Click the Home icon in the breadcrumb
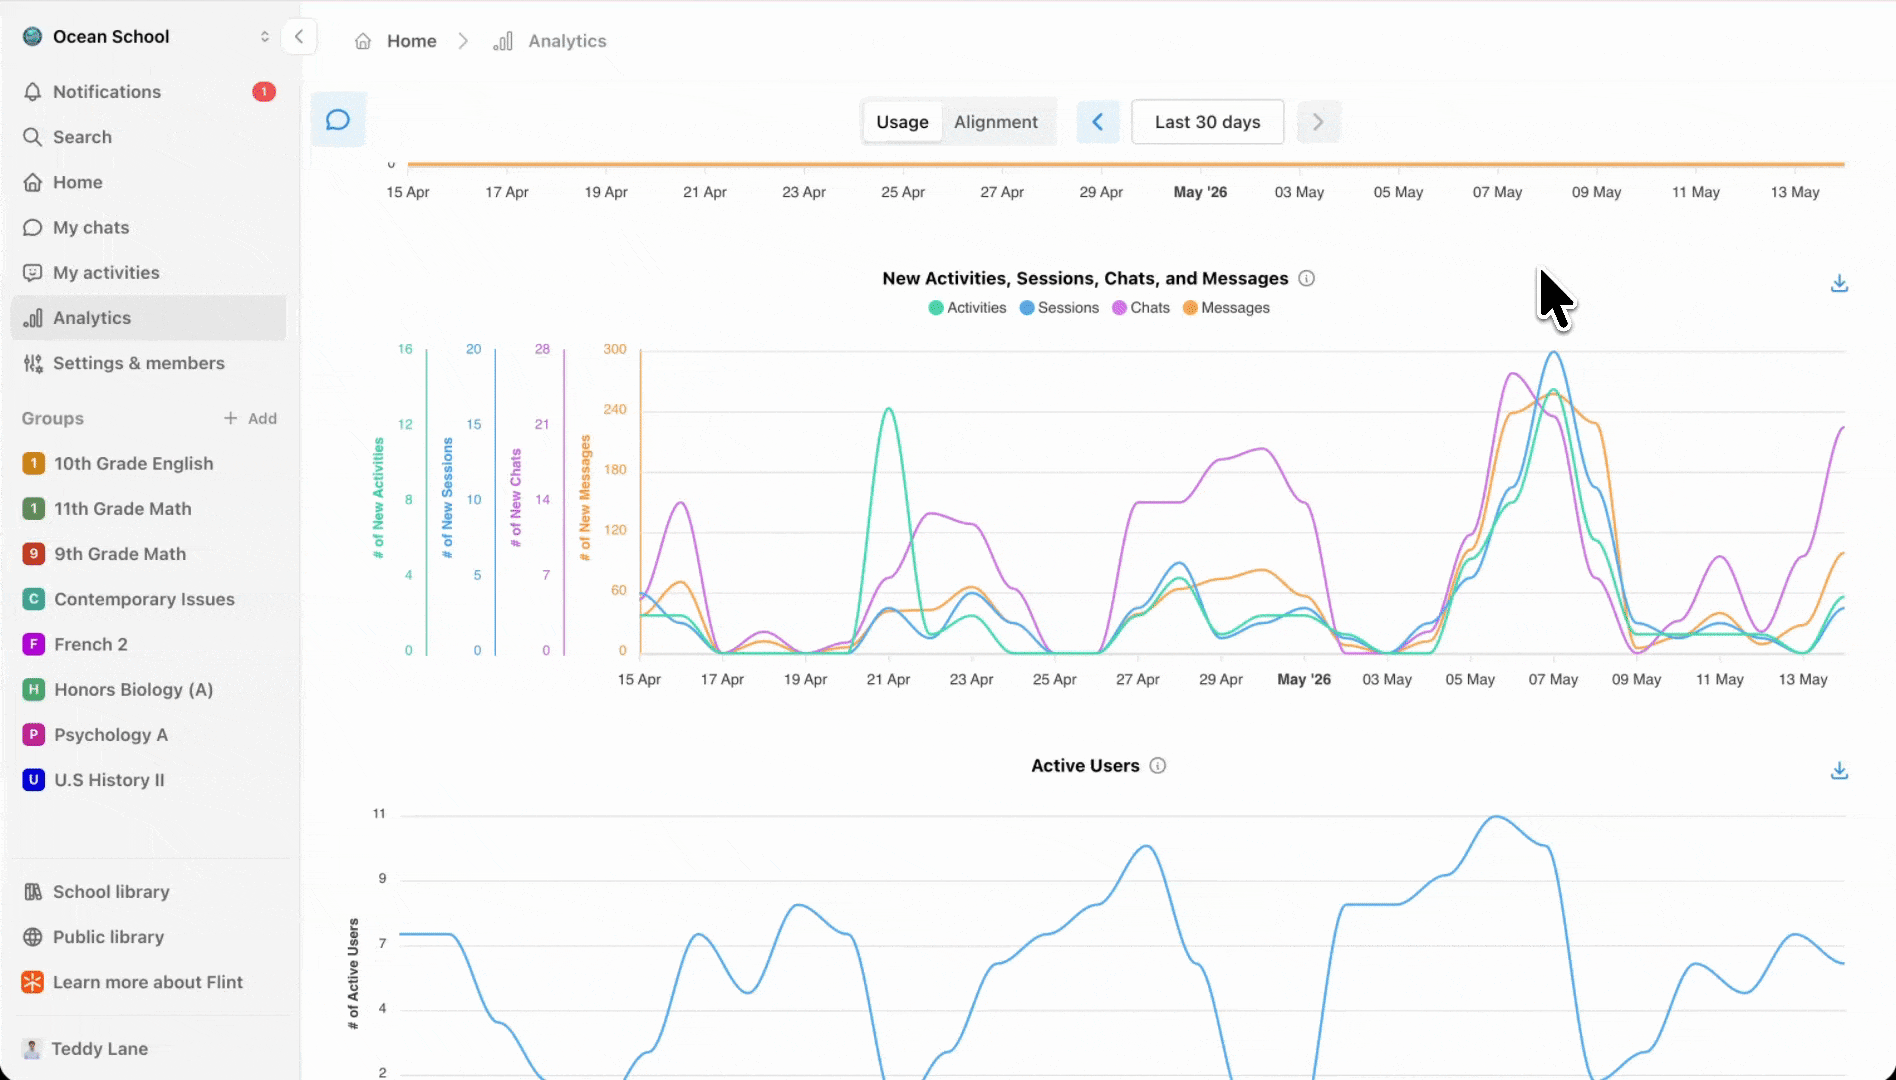The image size is (1896, 1080). [x=363, y=41]
